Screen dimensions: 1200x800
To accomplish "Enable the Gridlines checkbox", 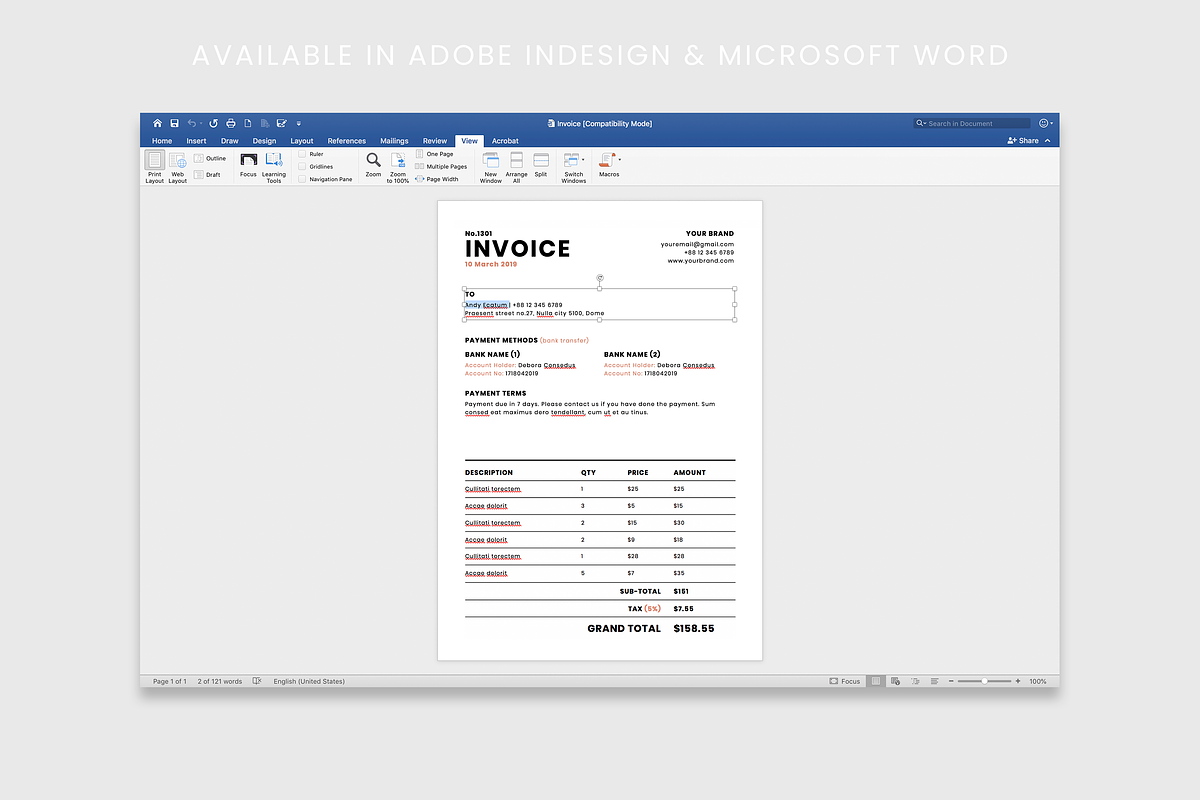I will click(303, 167).
